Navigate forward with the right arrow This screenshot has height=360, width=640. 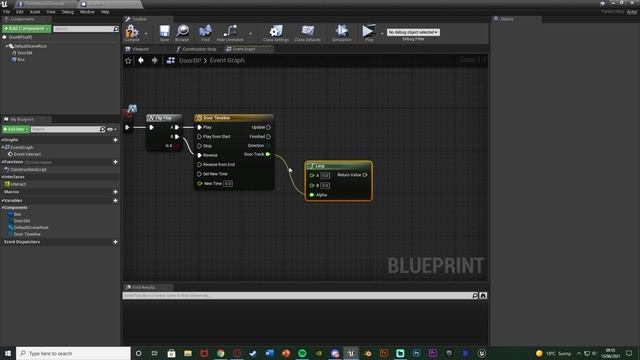154,60
